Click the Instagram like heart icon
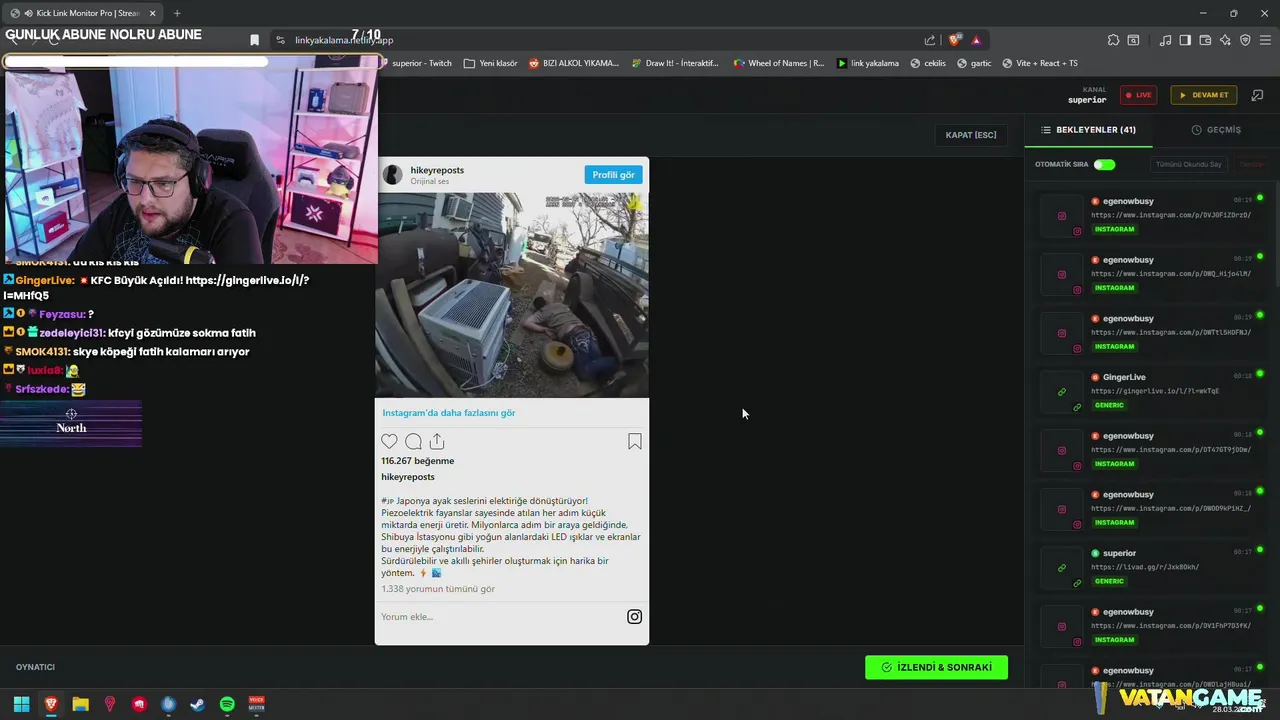Image resolution: width=1280 pixels, height=720 pixels. point(389,441)
